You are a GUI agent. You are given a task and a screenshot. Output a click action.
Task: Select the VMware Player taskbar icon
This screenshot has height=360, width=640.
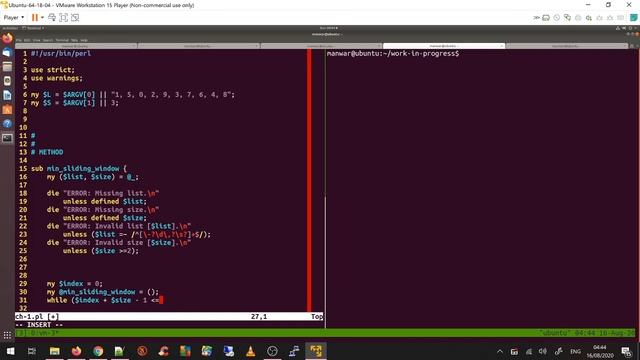coord(316,351)
